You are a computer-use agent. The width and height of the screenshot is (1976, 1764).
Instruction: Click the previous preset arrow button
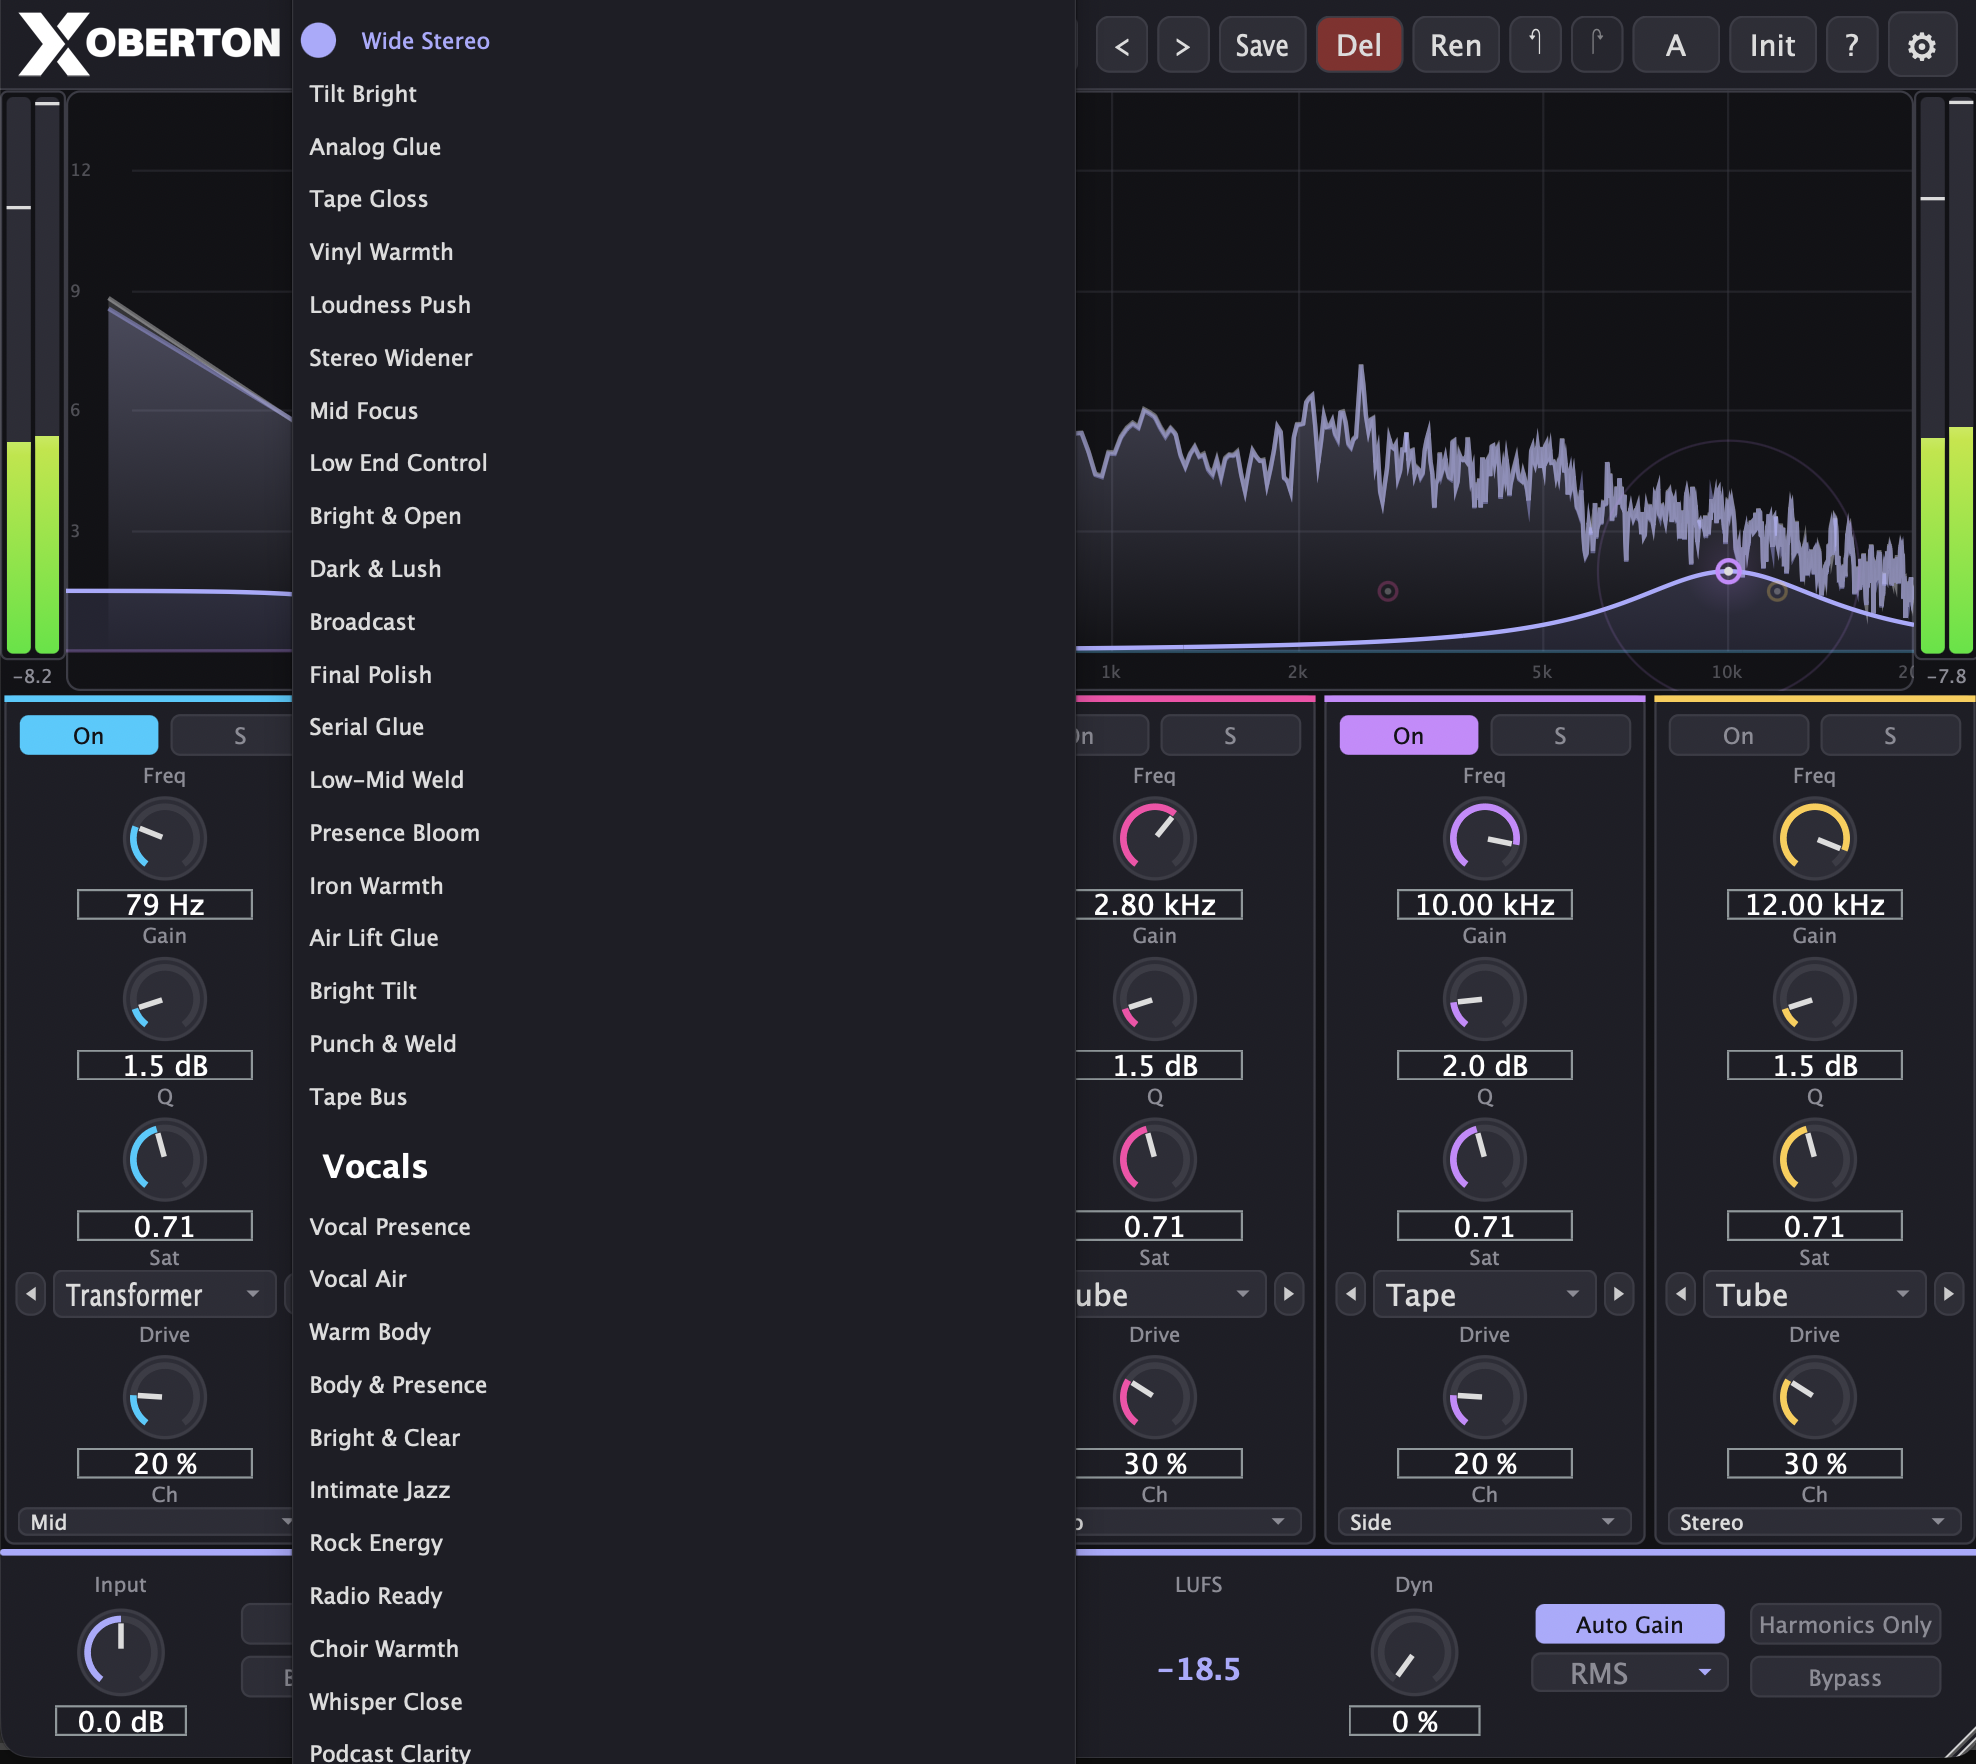pyautogui.click(x=1122, y=45)
